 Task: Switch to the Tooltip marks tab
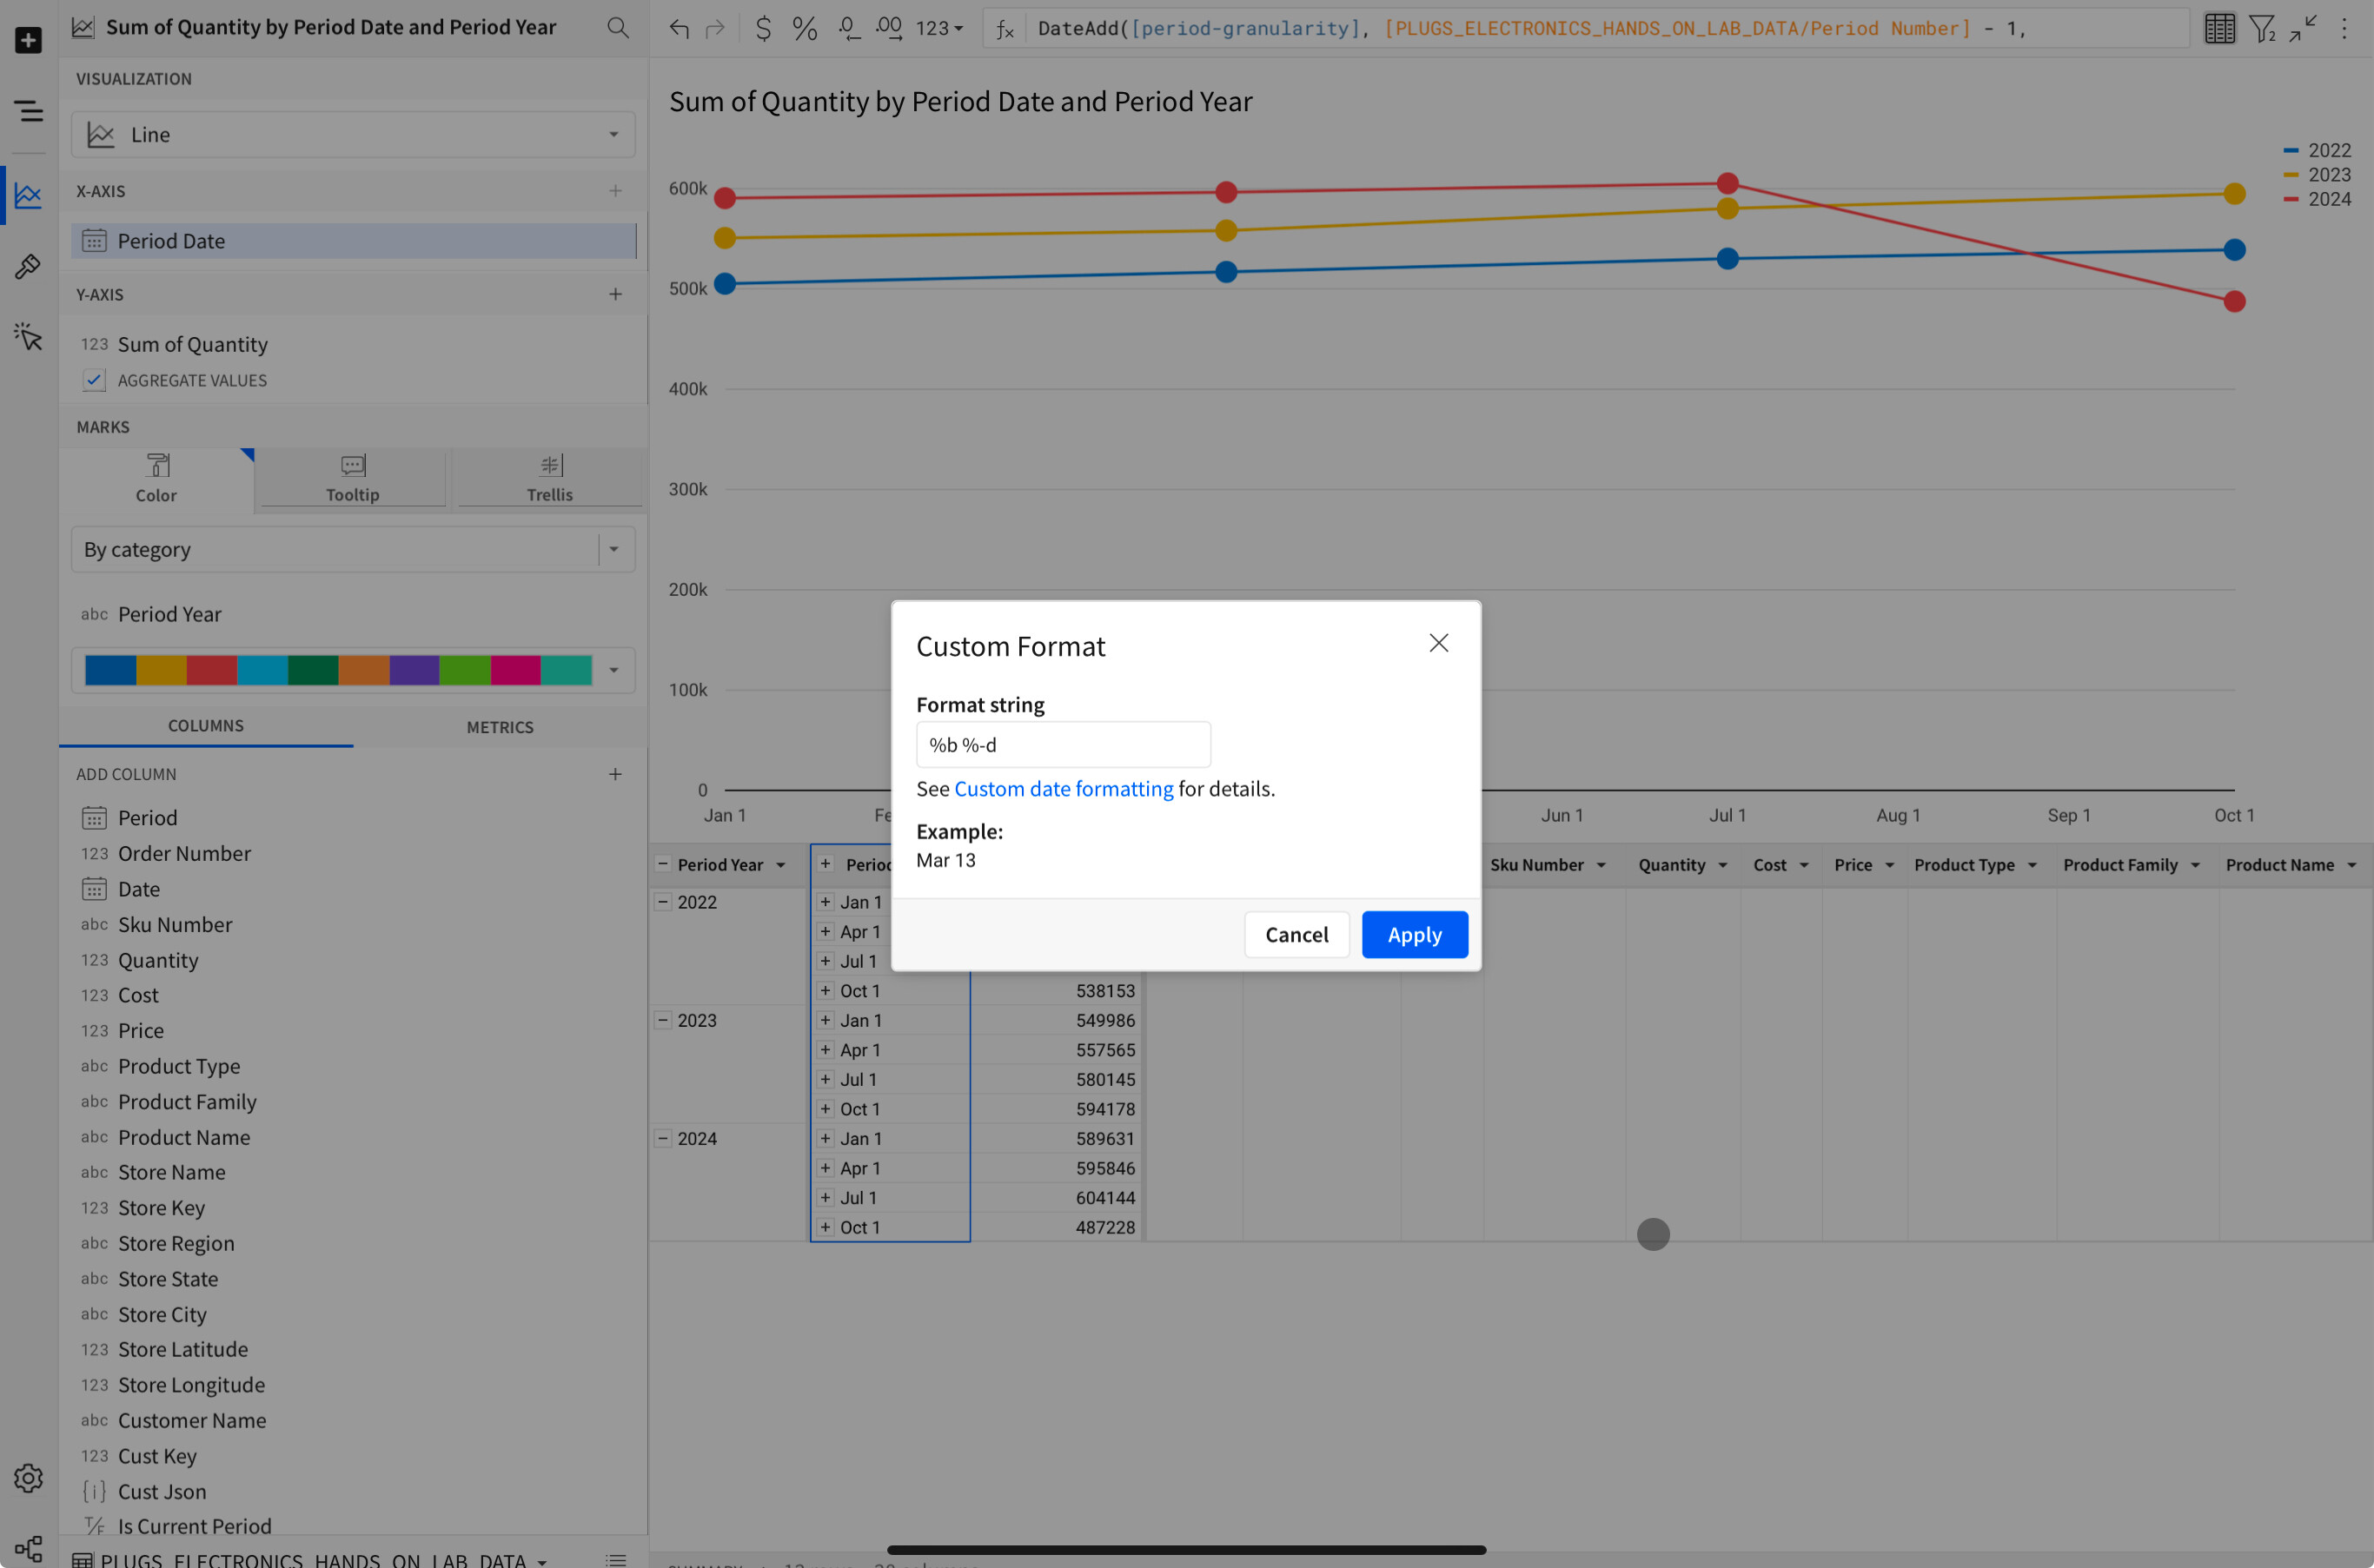coord(351,478)
